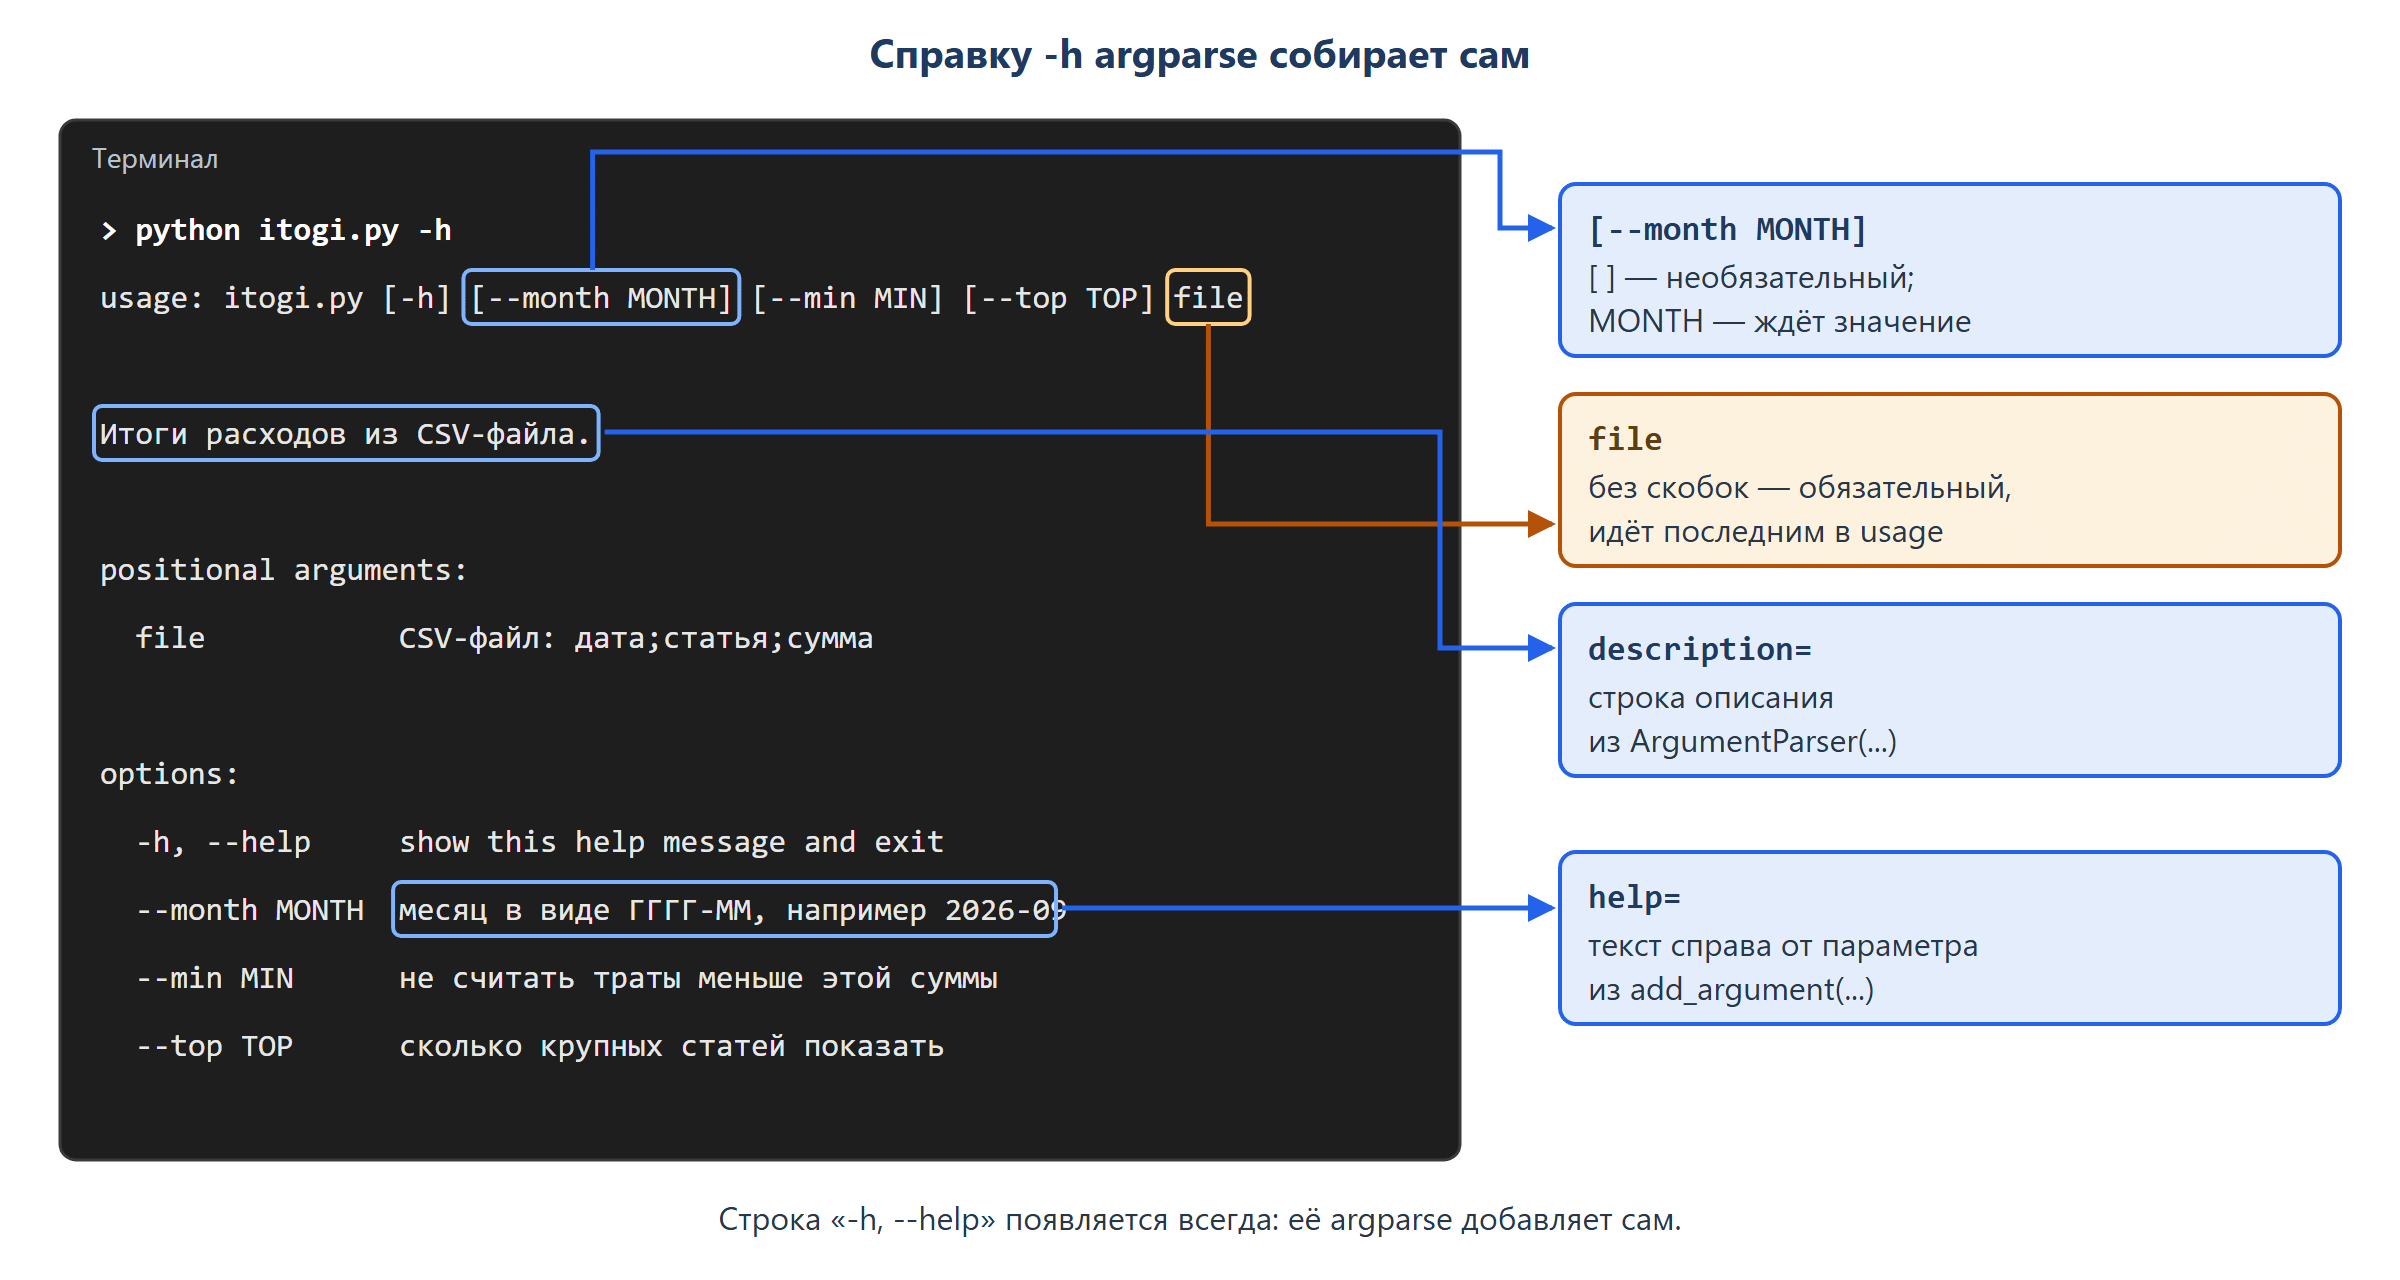Click 'show this help message and exit'
This screenshot has width=2400, height=1280.
pyautogui.click(x=671, y=842)
